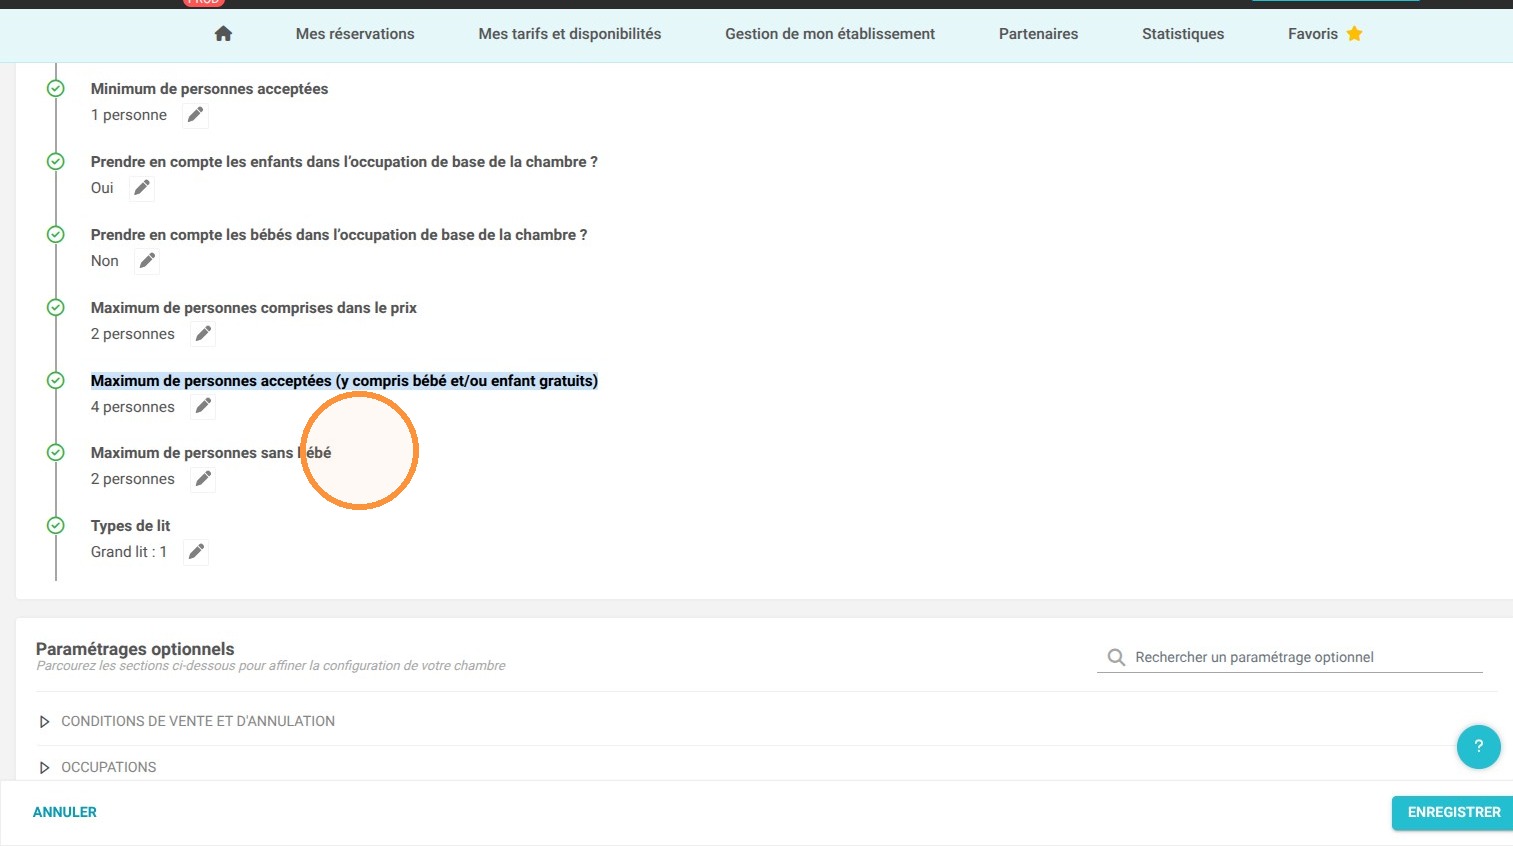
Task: Open Mes réservations menu
Action: (355, 34)
